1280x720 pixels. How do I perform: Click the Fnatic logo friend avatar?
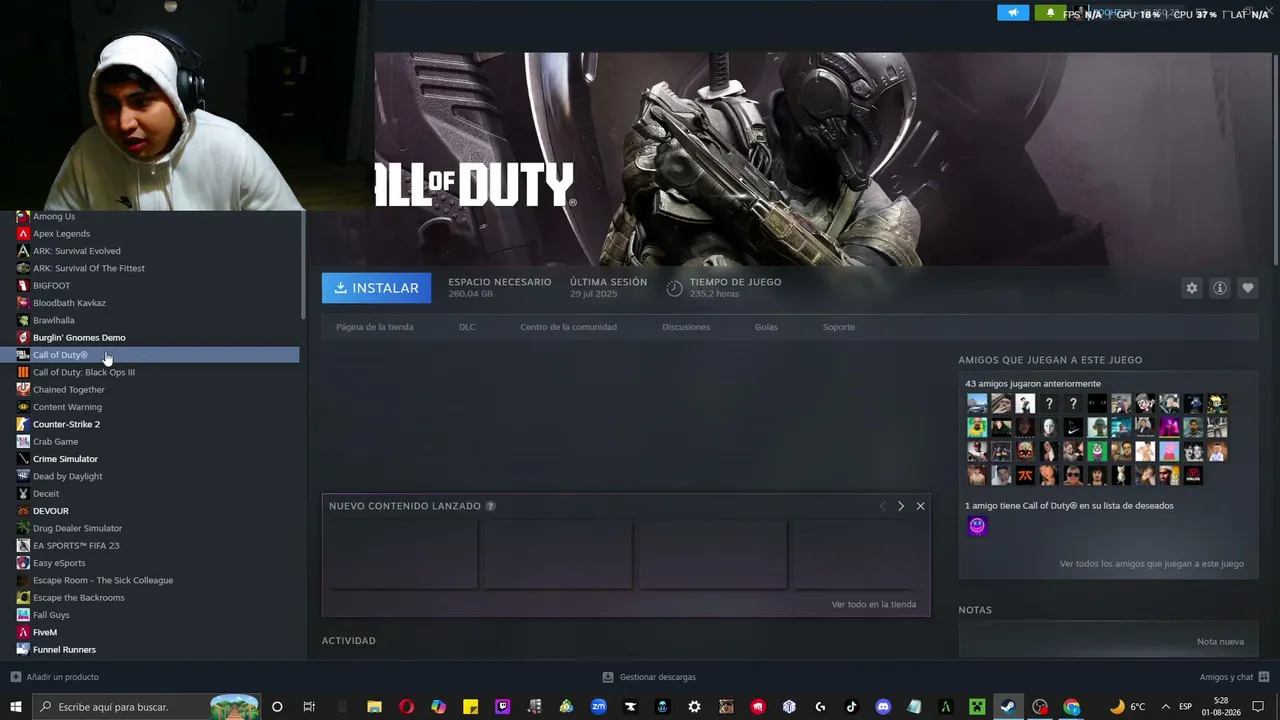pyautogui.click(x=1025, y=475)
